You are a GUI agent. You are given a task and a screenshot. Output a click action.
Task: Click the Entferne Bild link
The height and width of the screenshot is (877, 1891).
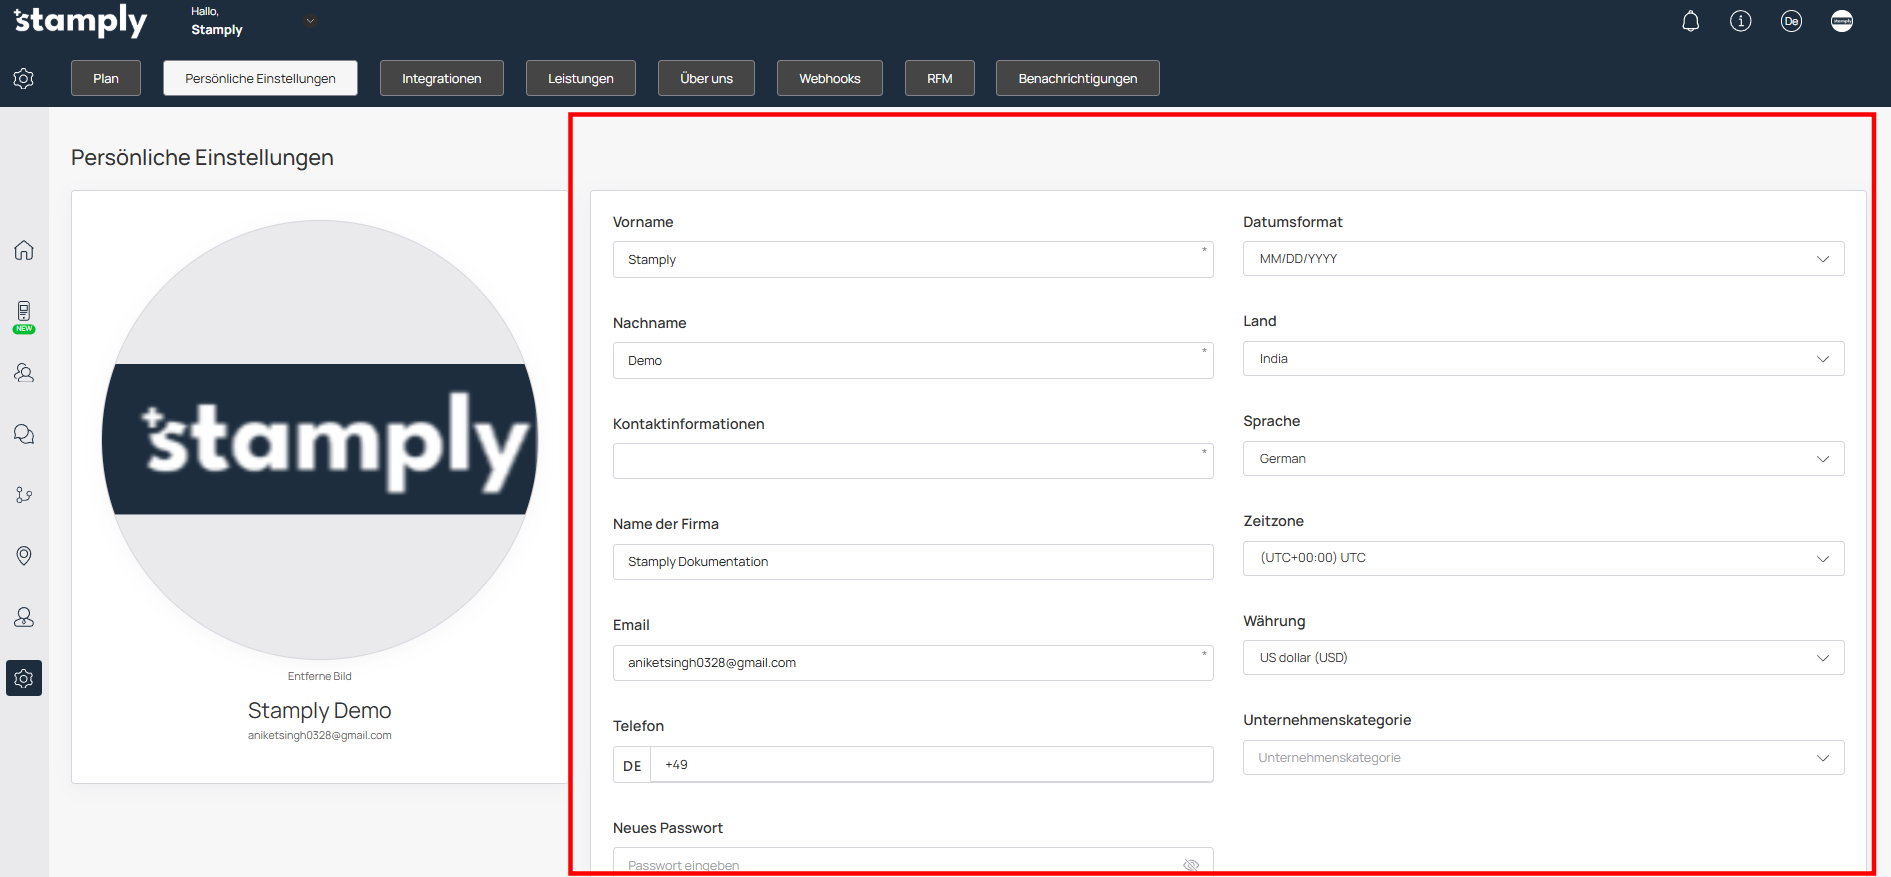coord(319,676)
